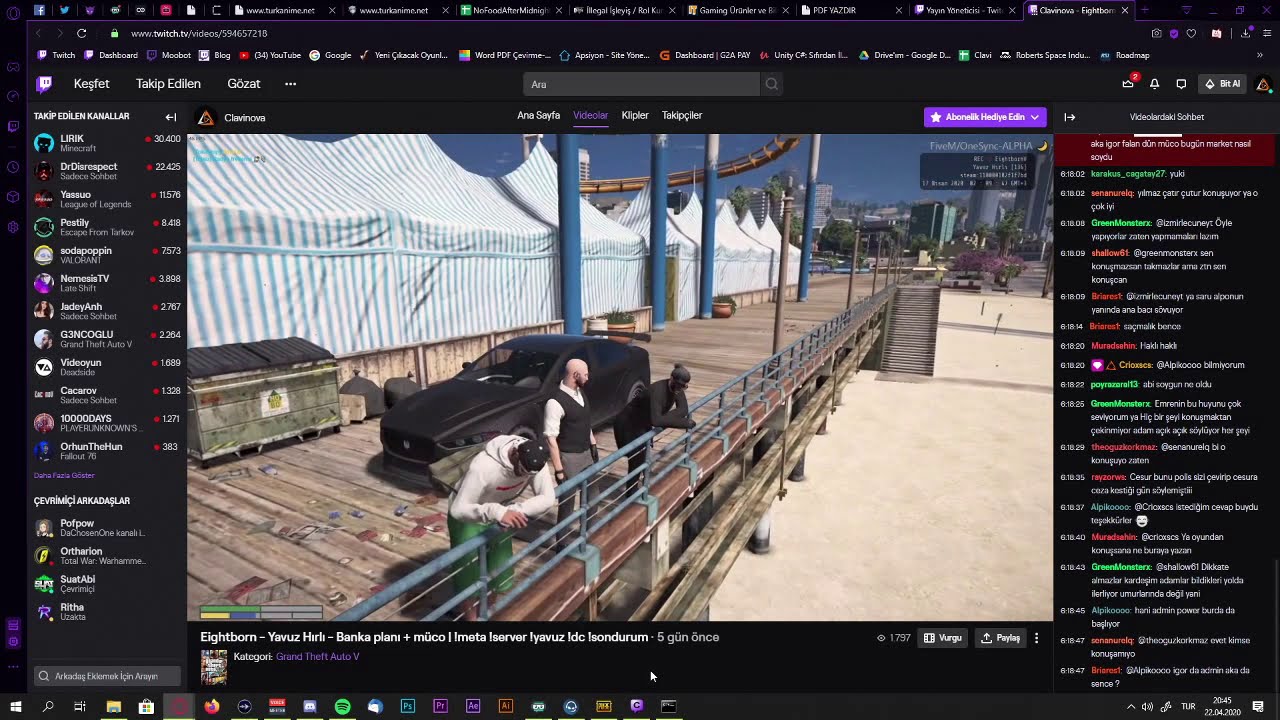Screen dimensions: 1280x720
Task: Add page to bookmarks with heart icon
Action: 1191,33
